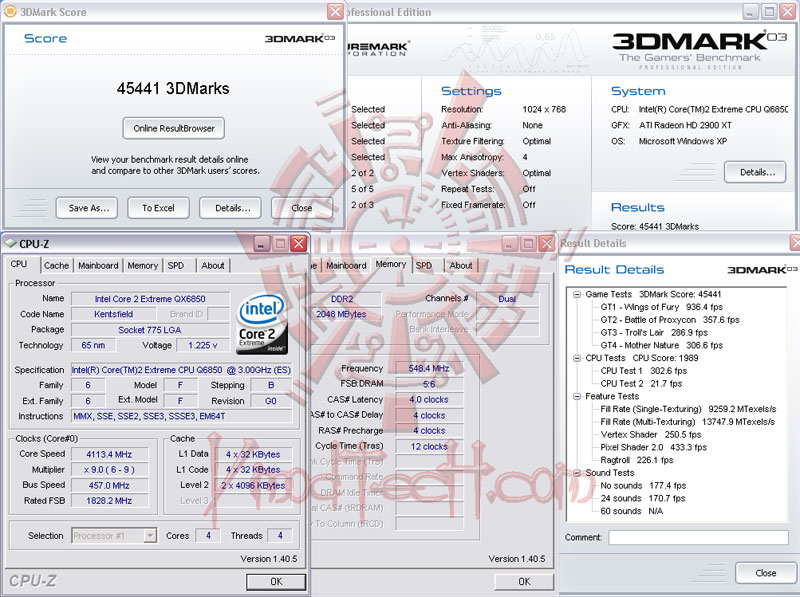Click the 45441 3DMarks score text
This screenshot has width=800, height=597.
(x=173, y=88)
